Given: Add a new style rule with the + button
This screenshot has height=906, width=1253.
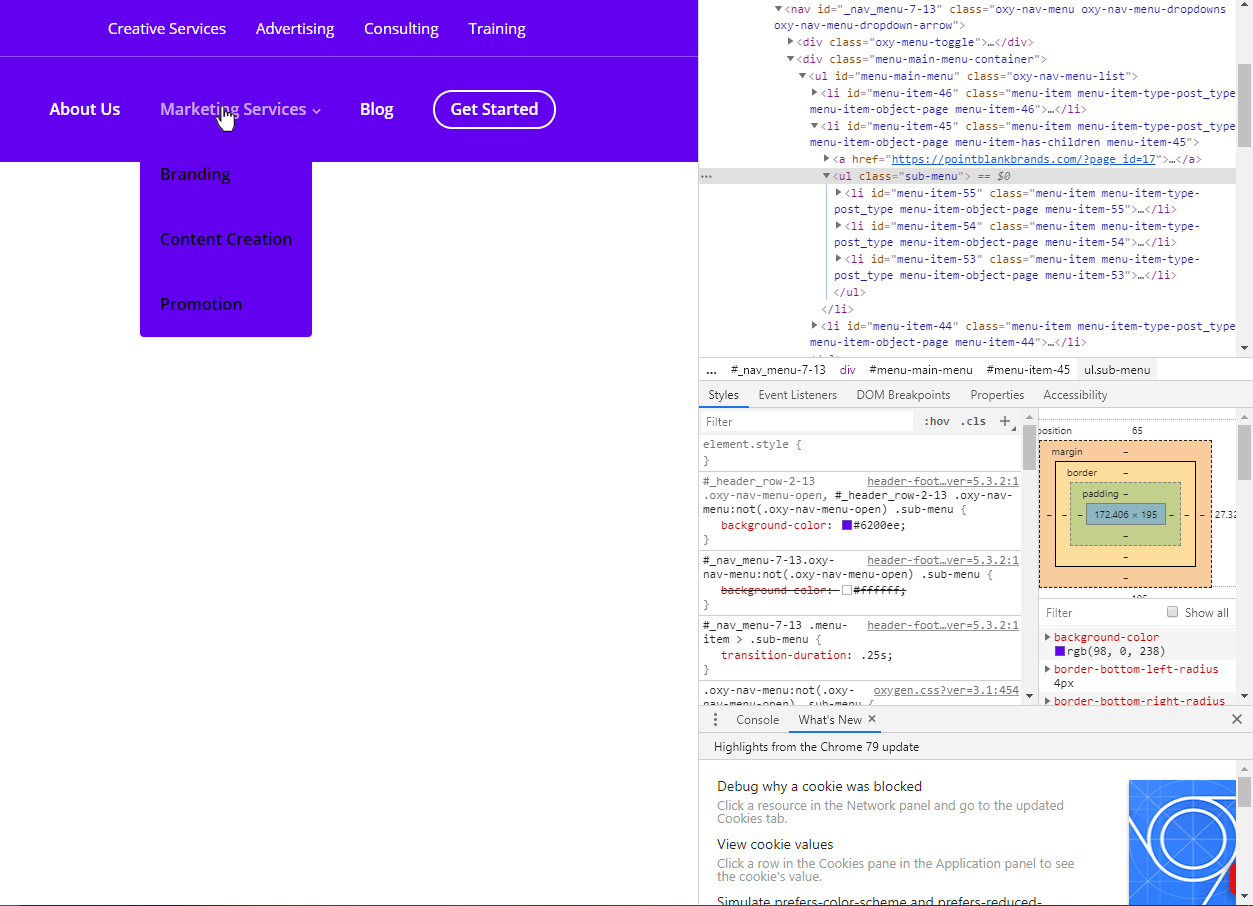Looking at the screenshot, I should coord(1004,420).
